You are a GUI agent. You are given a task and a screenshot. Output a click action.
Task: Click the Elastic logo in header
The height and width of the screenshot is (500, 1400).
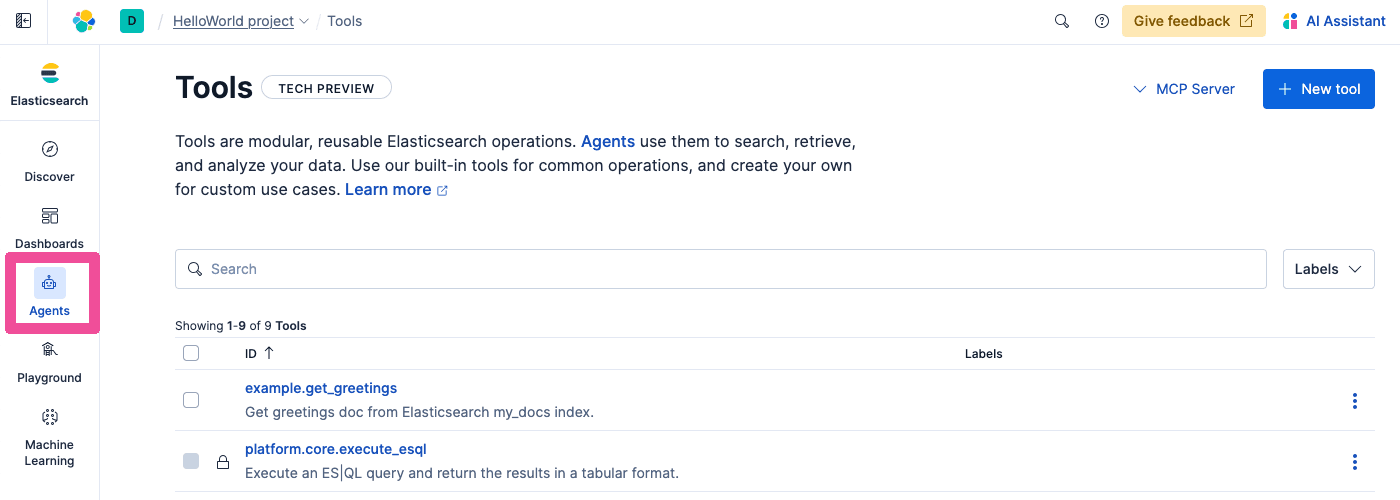[x=84, y=21]
